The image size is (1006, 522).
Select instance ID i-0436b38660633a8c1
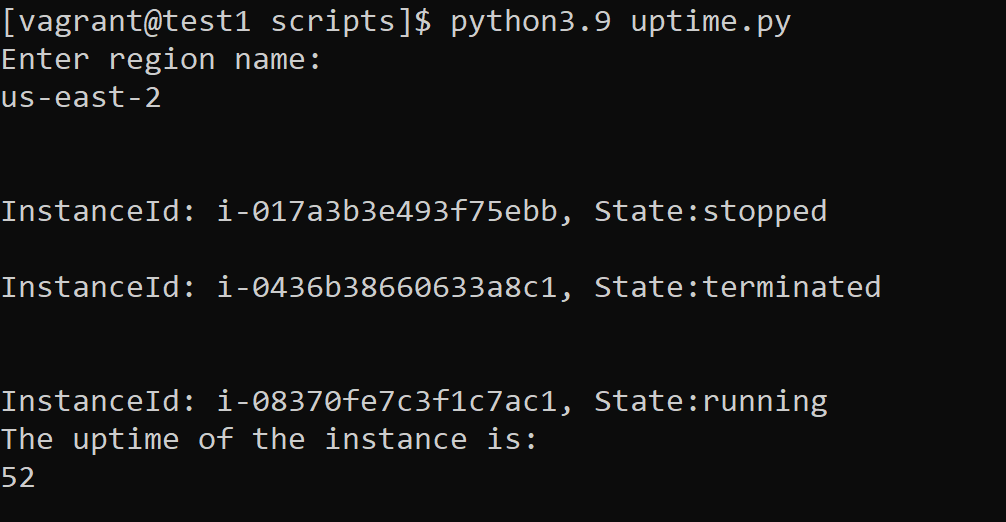[x=387, y=288]
